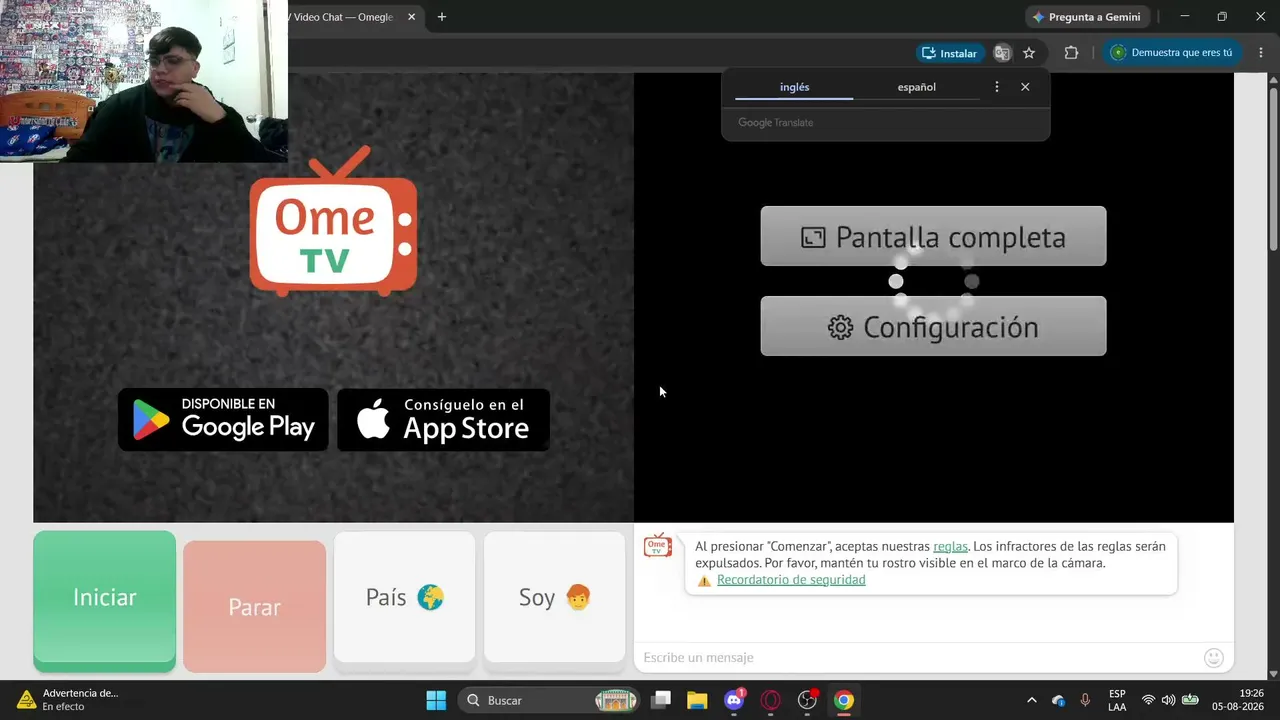Open Configuración settings button
Screen dimensions: 1280x720
pyautogui.click(x=933, y=326)
